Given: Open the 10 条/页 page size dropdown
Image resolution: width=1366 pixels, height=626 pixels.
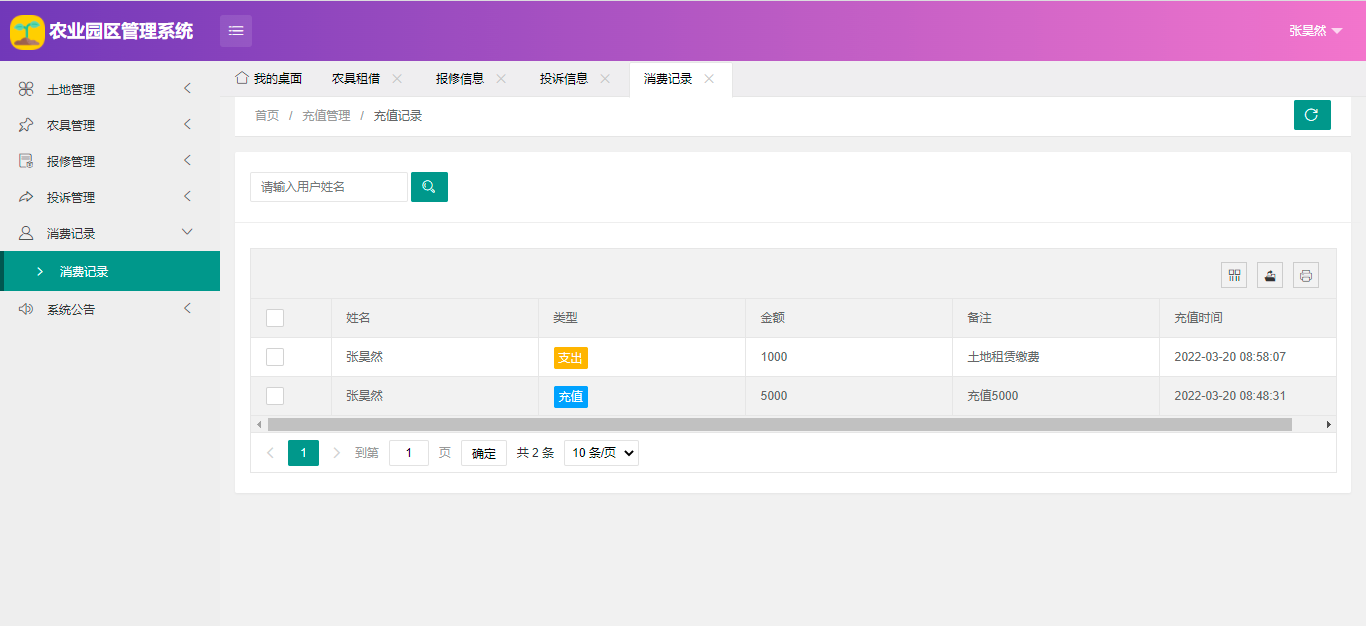Looking at the screenshot, I should 601,453.
